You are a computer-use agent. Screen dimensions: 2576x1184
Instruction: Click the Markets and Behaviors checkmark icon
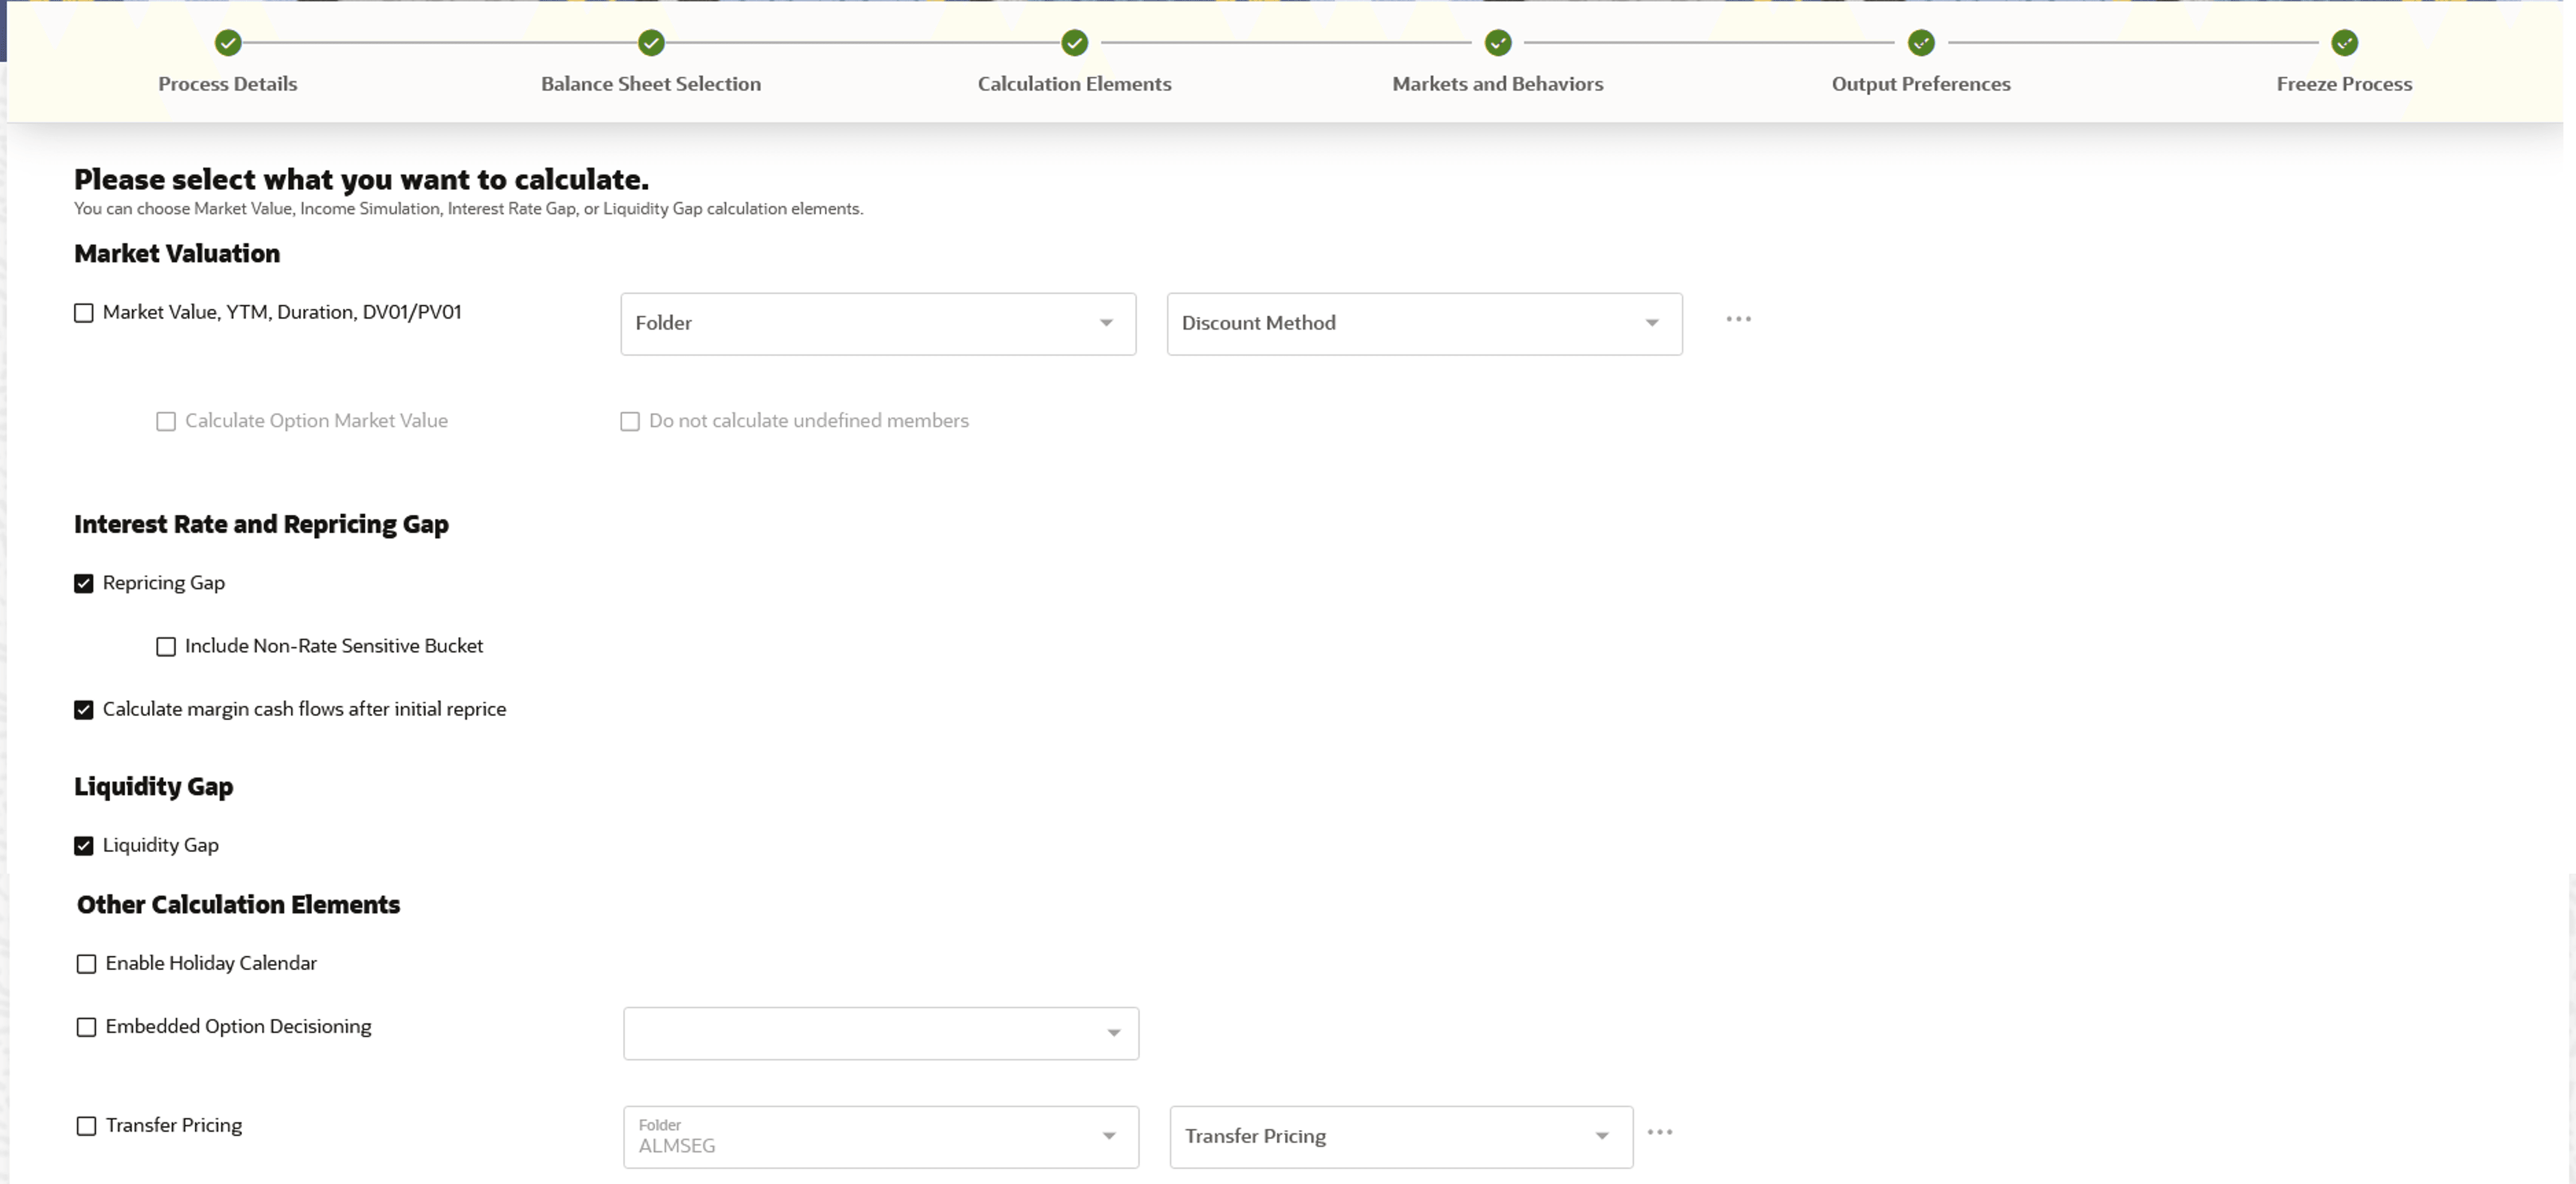pos(1497,43)
